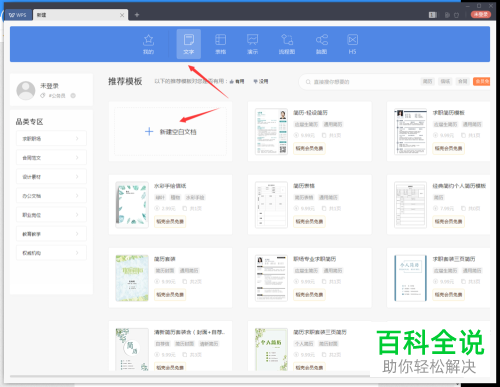Switch to the 新建 tab
The width and height of the screenshot is (500, 387).
(x=80, y=15)
